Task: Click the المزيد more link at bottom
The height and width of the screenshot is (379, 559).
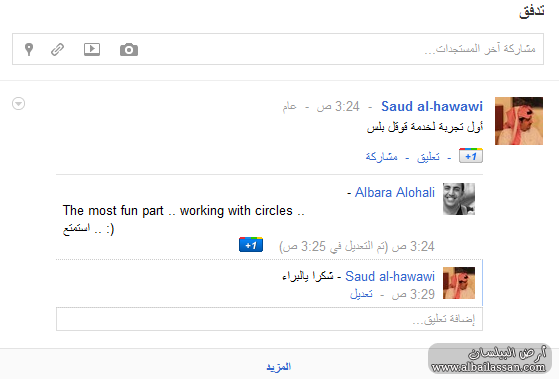Action: [x=279, y=367]
